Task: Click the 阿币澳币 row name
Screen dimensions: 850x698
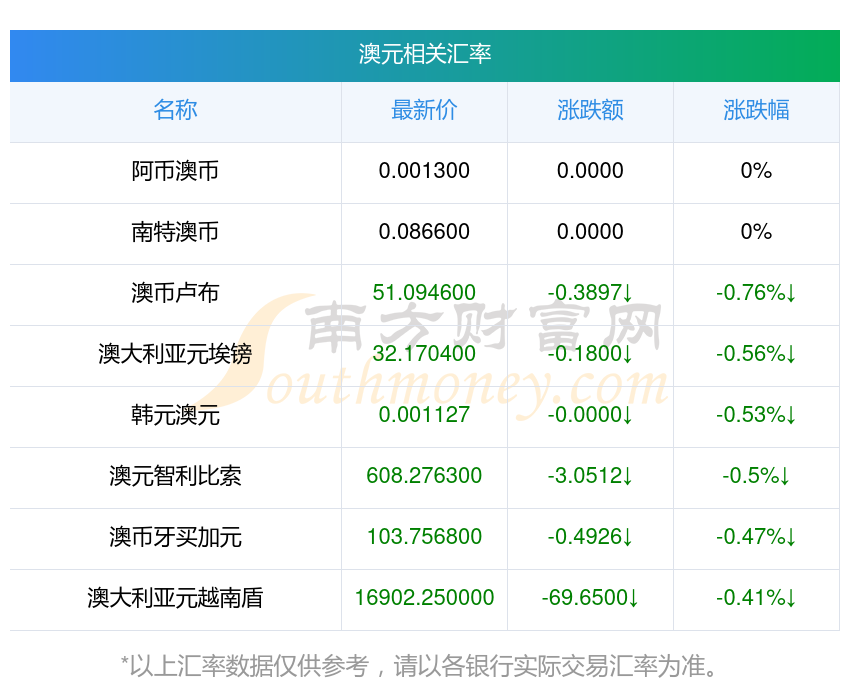Action: pos(175,171)
